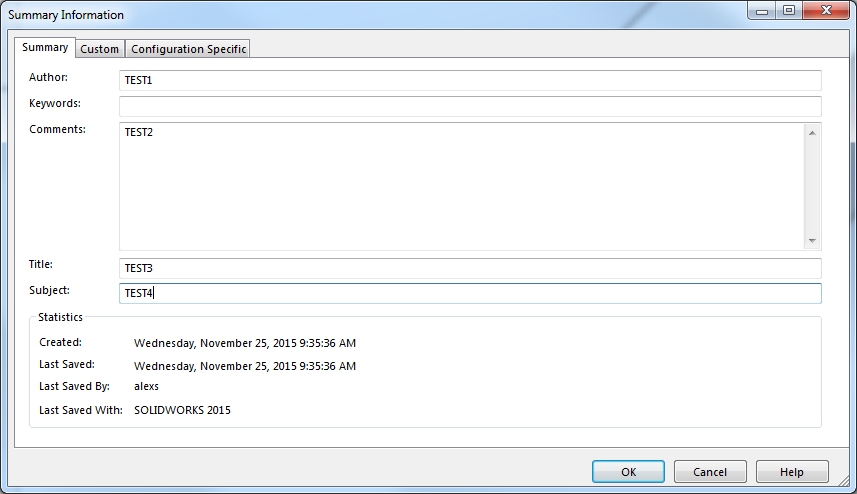This screenshot has height=494, width=857.
Task: Switch to the Custom tab
Action: [99, 49]
